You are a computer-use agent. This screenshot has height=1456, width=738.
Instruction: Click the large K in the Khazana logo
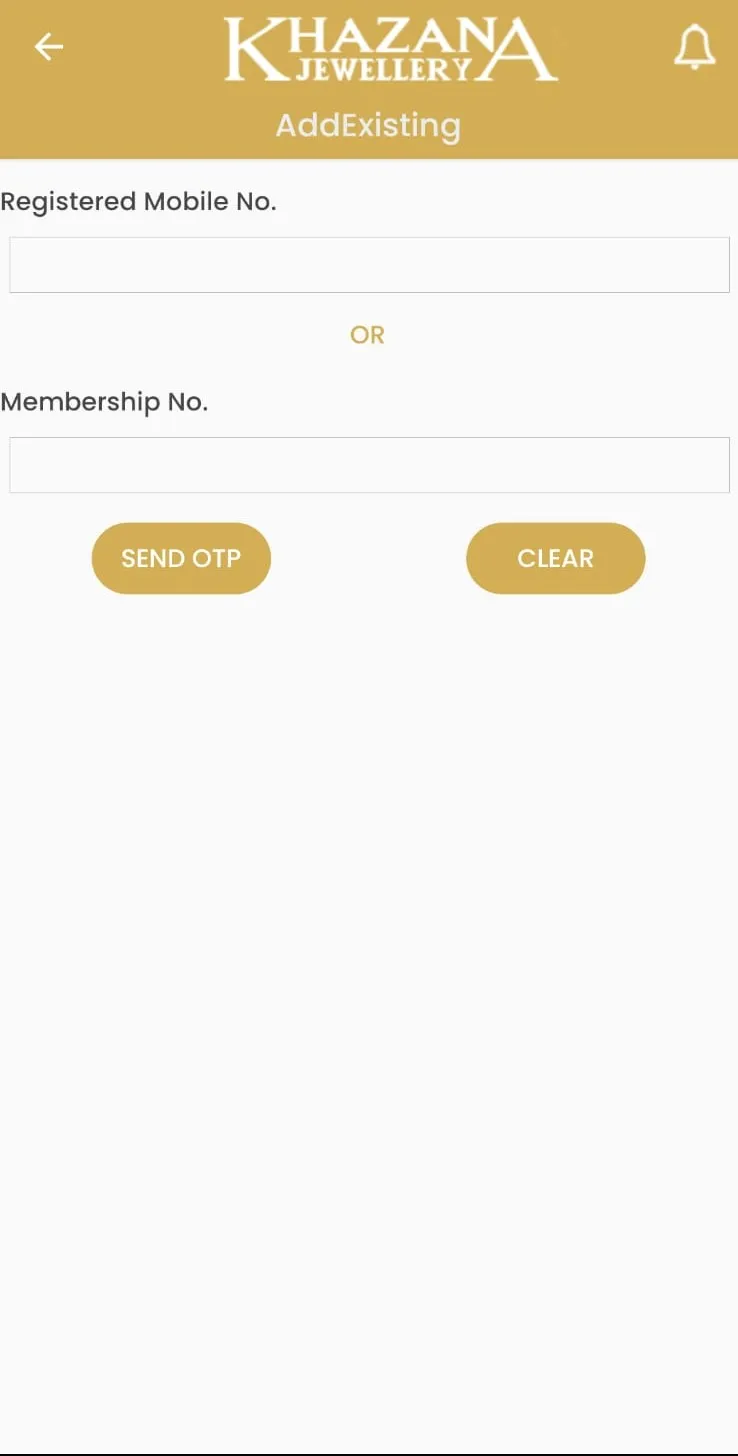click(x=255, y=49)
